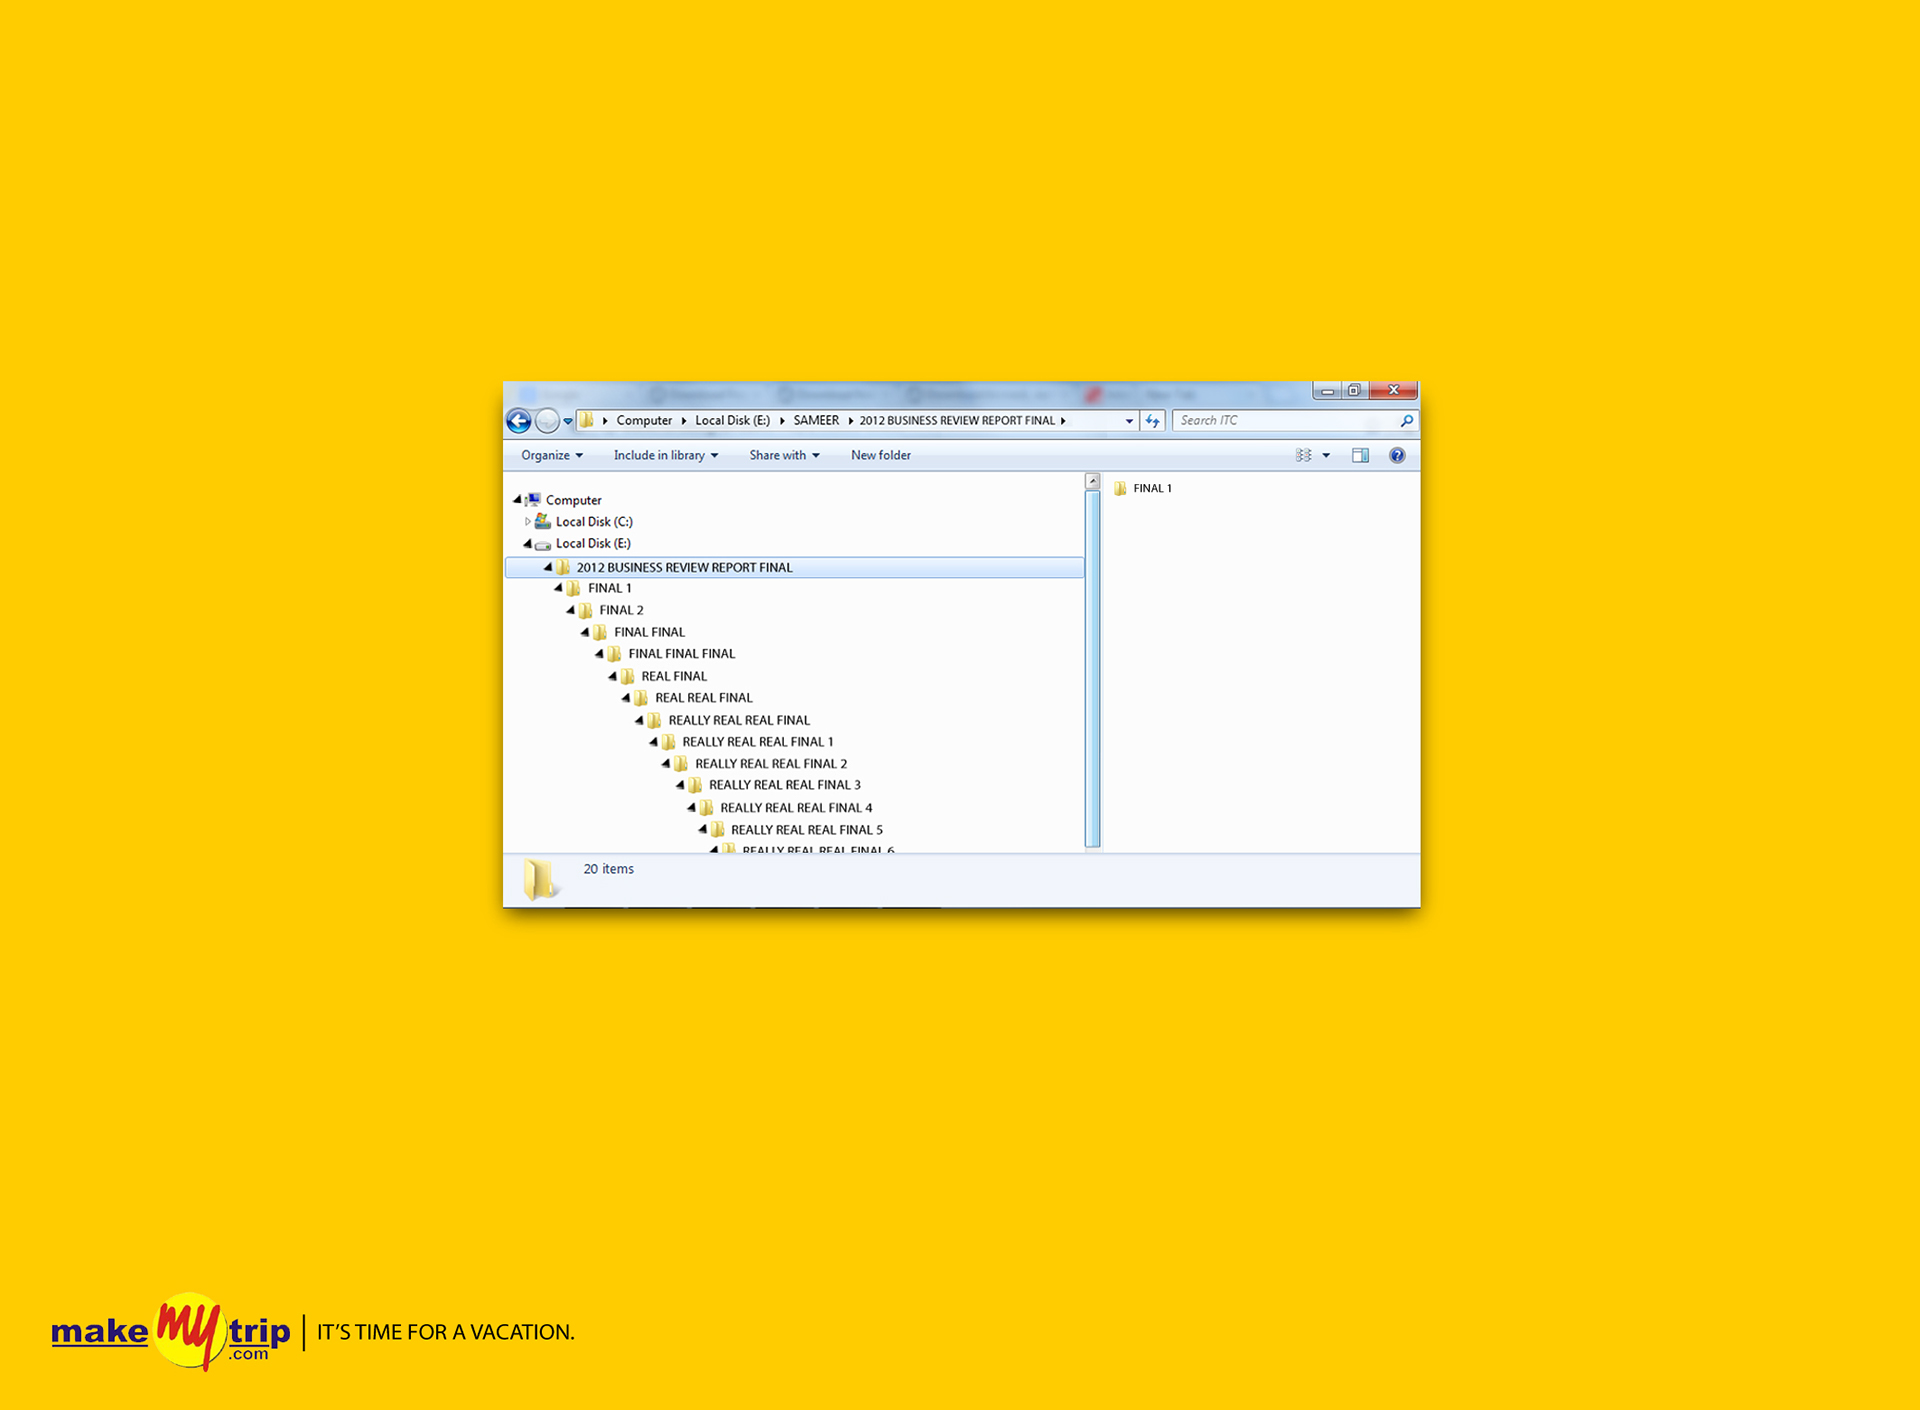Open the Share with menu
The width and height of the screenshot is (1920, 1410).
point(785,456)
